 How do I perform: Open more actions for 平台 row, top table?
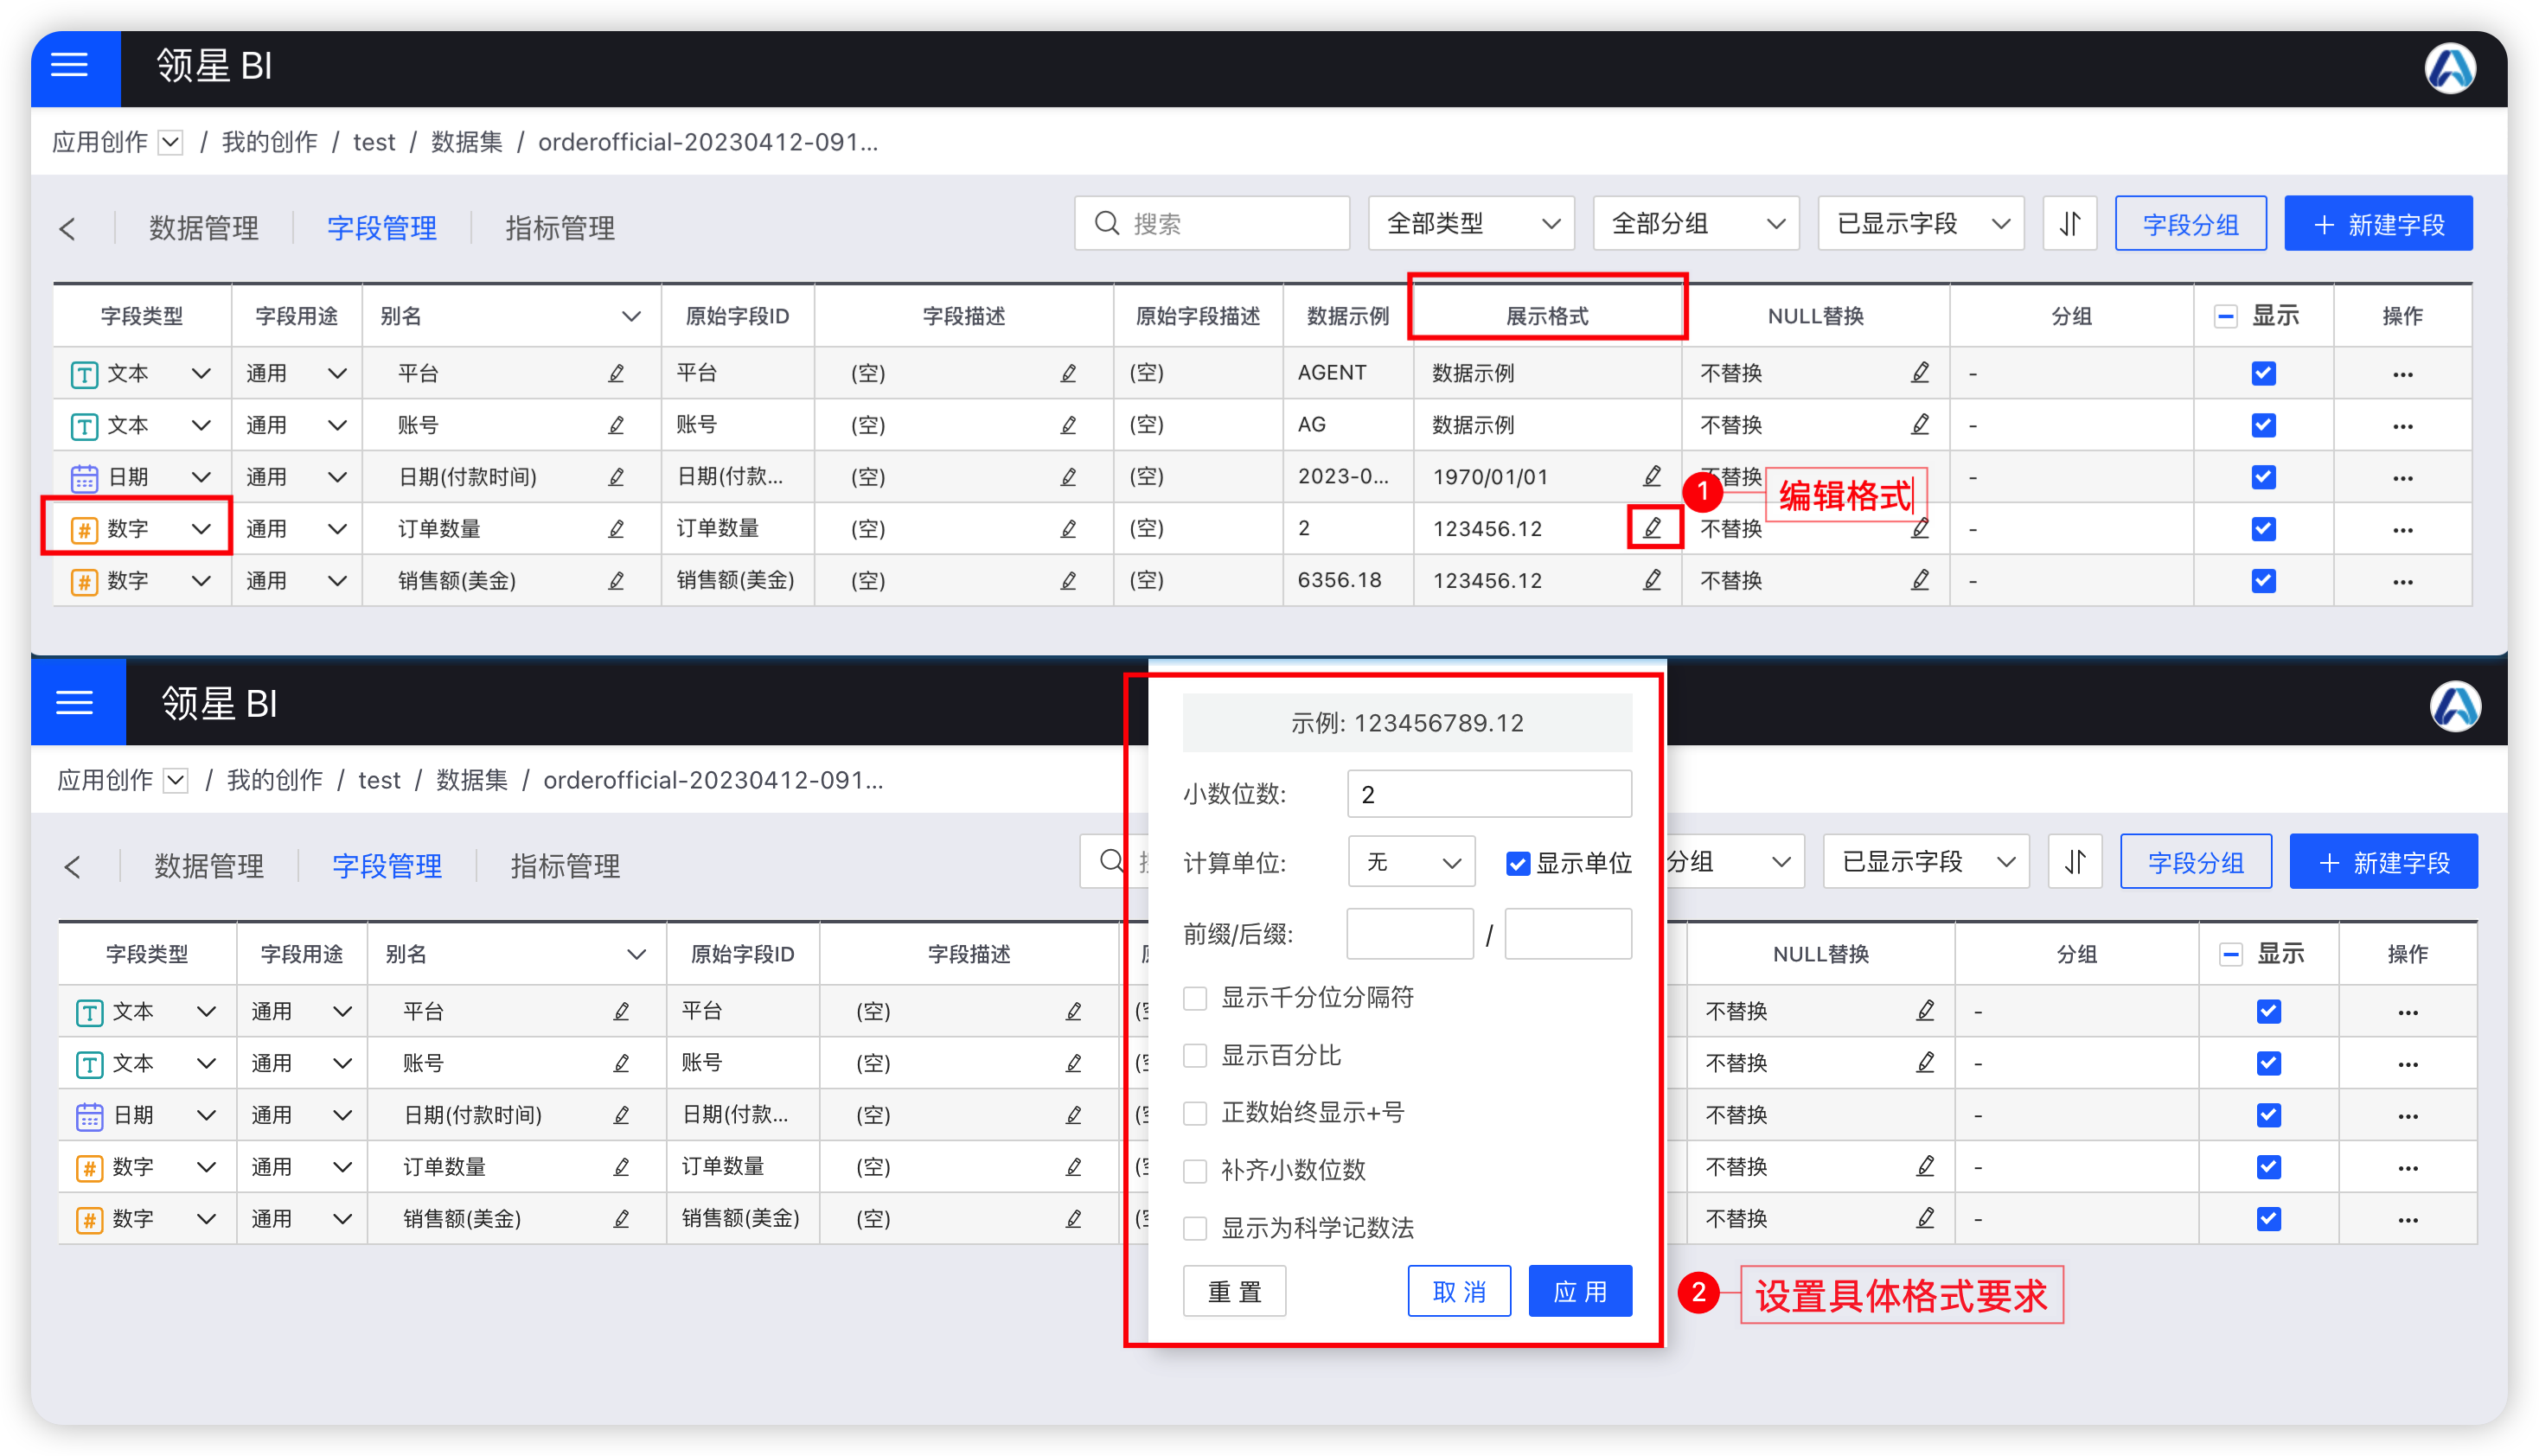pos(2402,374)
